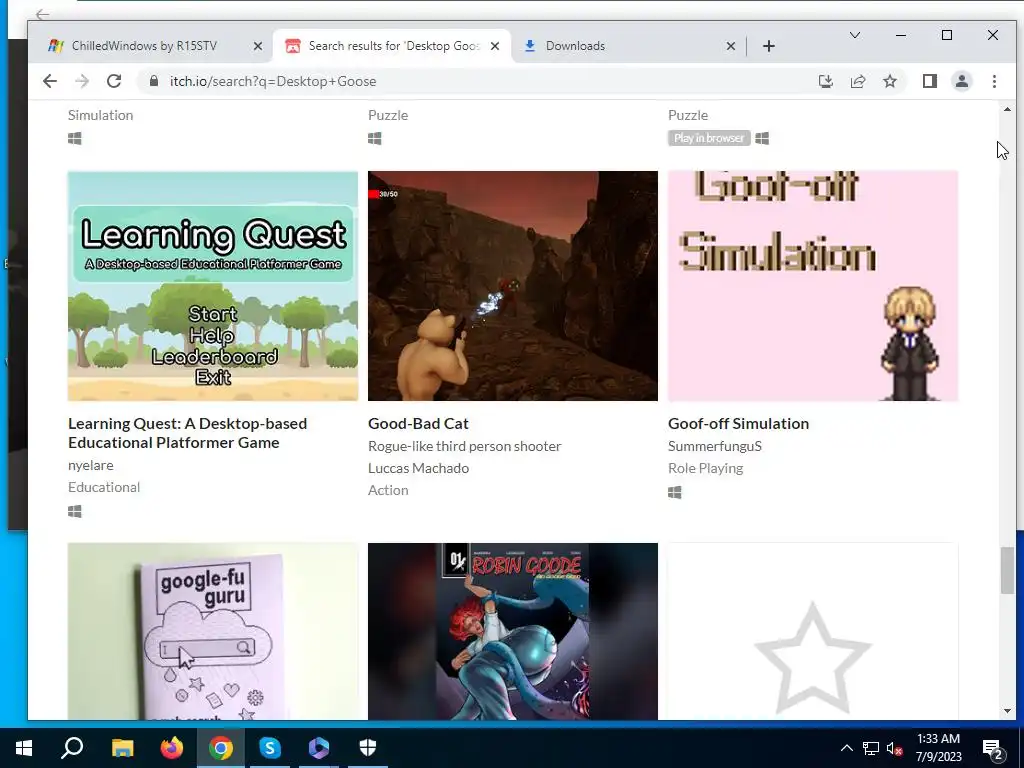Screen dimensions: 1024x768
Task: Click the page scroll-up arrow
Action: pyautogui.click(x=1006, y=109)
